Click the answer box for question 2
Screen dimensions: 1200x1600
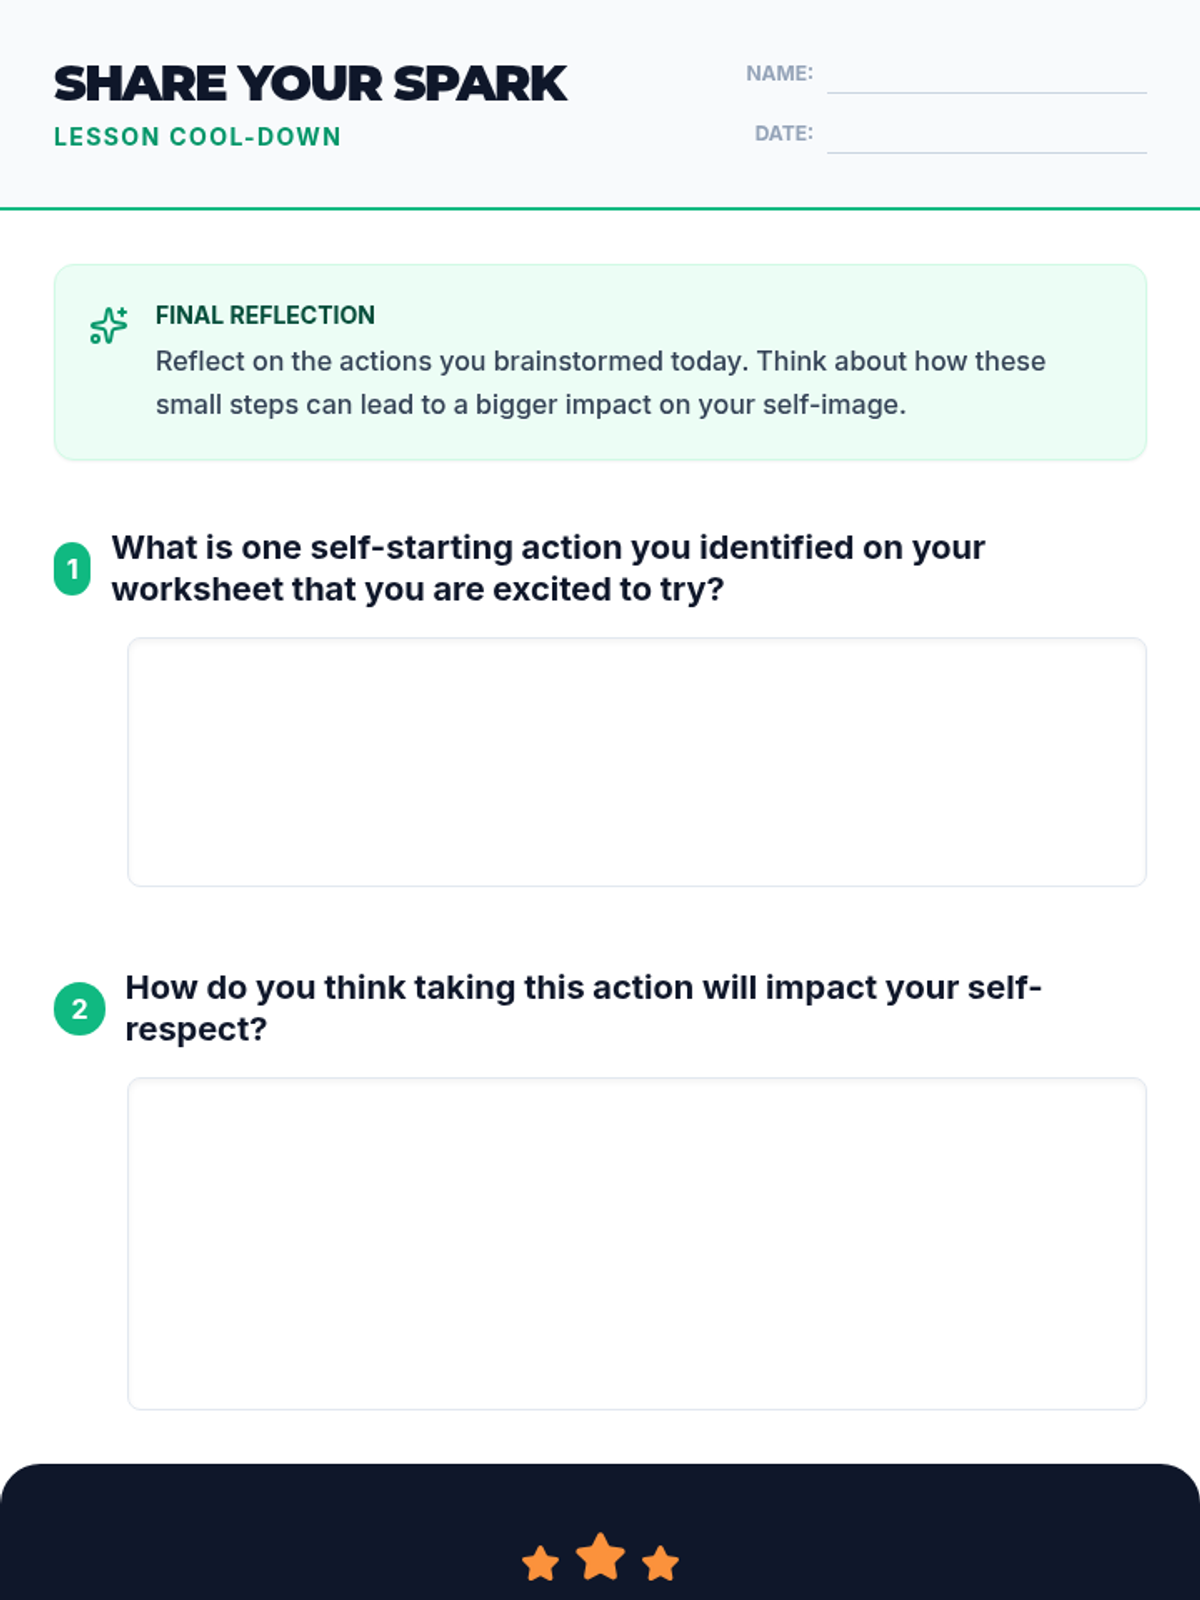[637, 1244]
